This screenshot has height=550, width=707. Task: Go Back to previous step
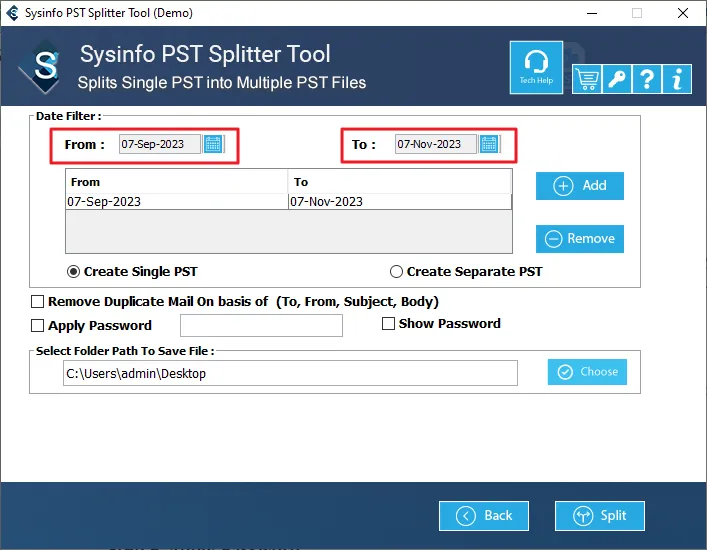click(x=484, y=516)
